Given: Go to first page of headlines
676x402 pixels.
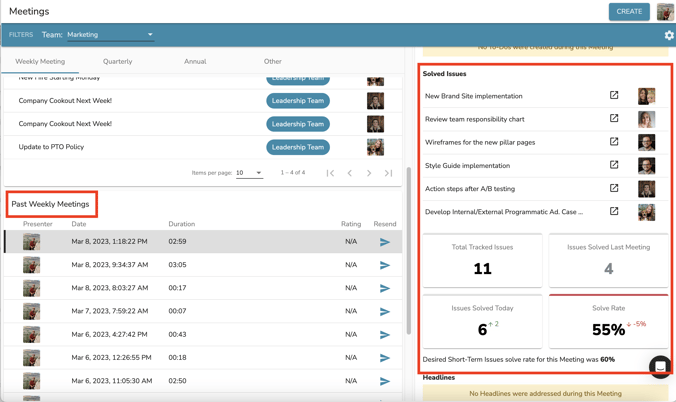Looking at the screenshot, I should click(x=330, y=173).
